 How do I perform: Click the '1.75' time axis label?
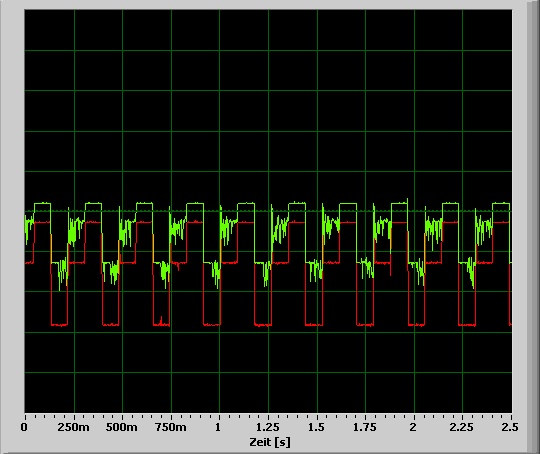[364, 427]
